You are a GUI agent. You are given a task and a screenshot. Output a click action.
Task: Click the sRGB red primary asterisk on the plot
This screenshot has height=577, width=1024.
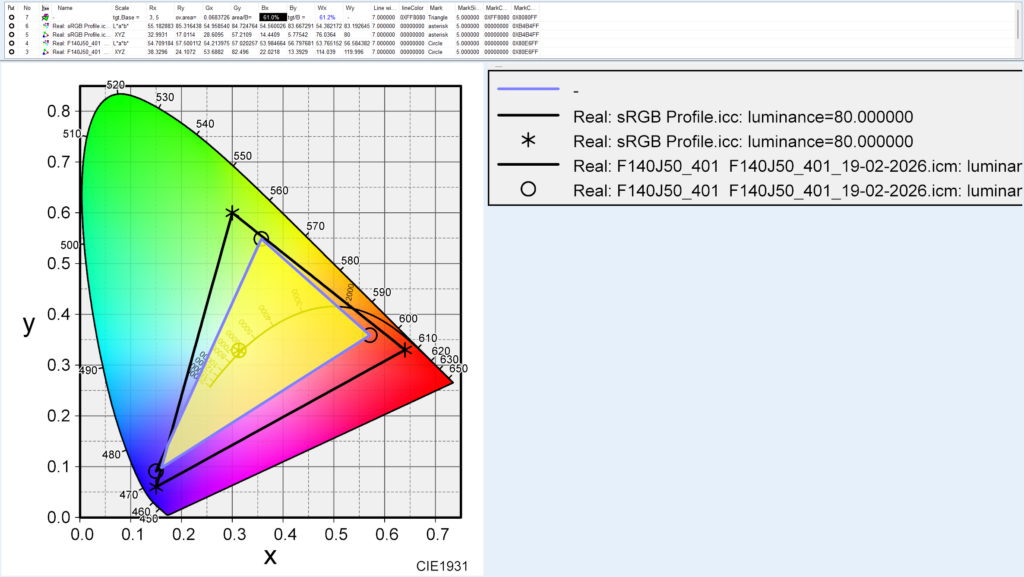click(x=405, y=350)
